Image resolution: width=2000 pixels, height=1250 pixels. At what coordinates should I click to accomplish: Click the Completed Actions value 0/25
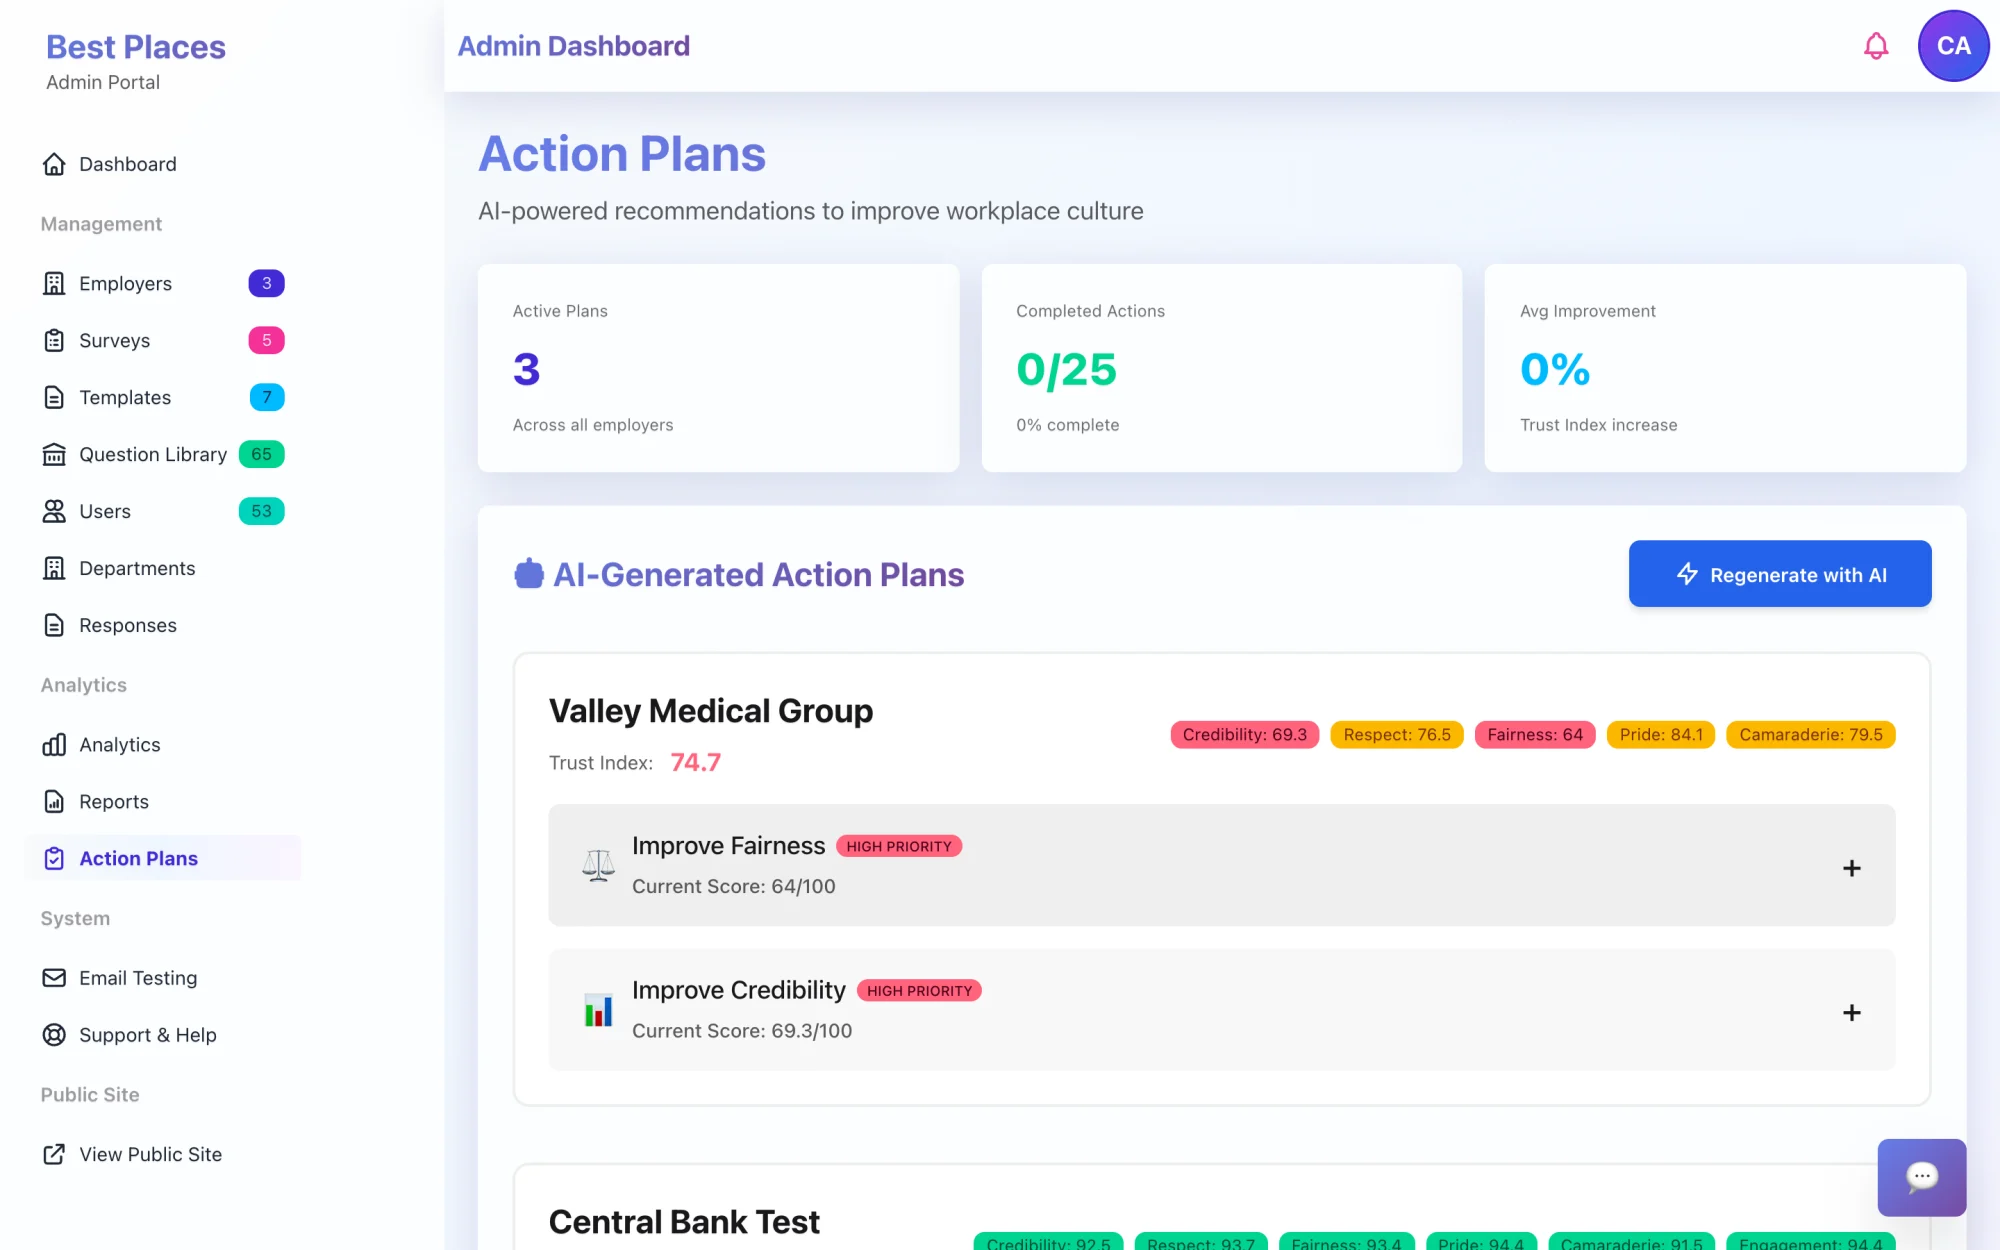(1066, 370)
